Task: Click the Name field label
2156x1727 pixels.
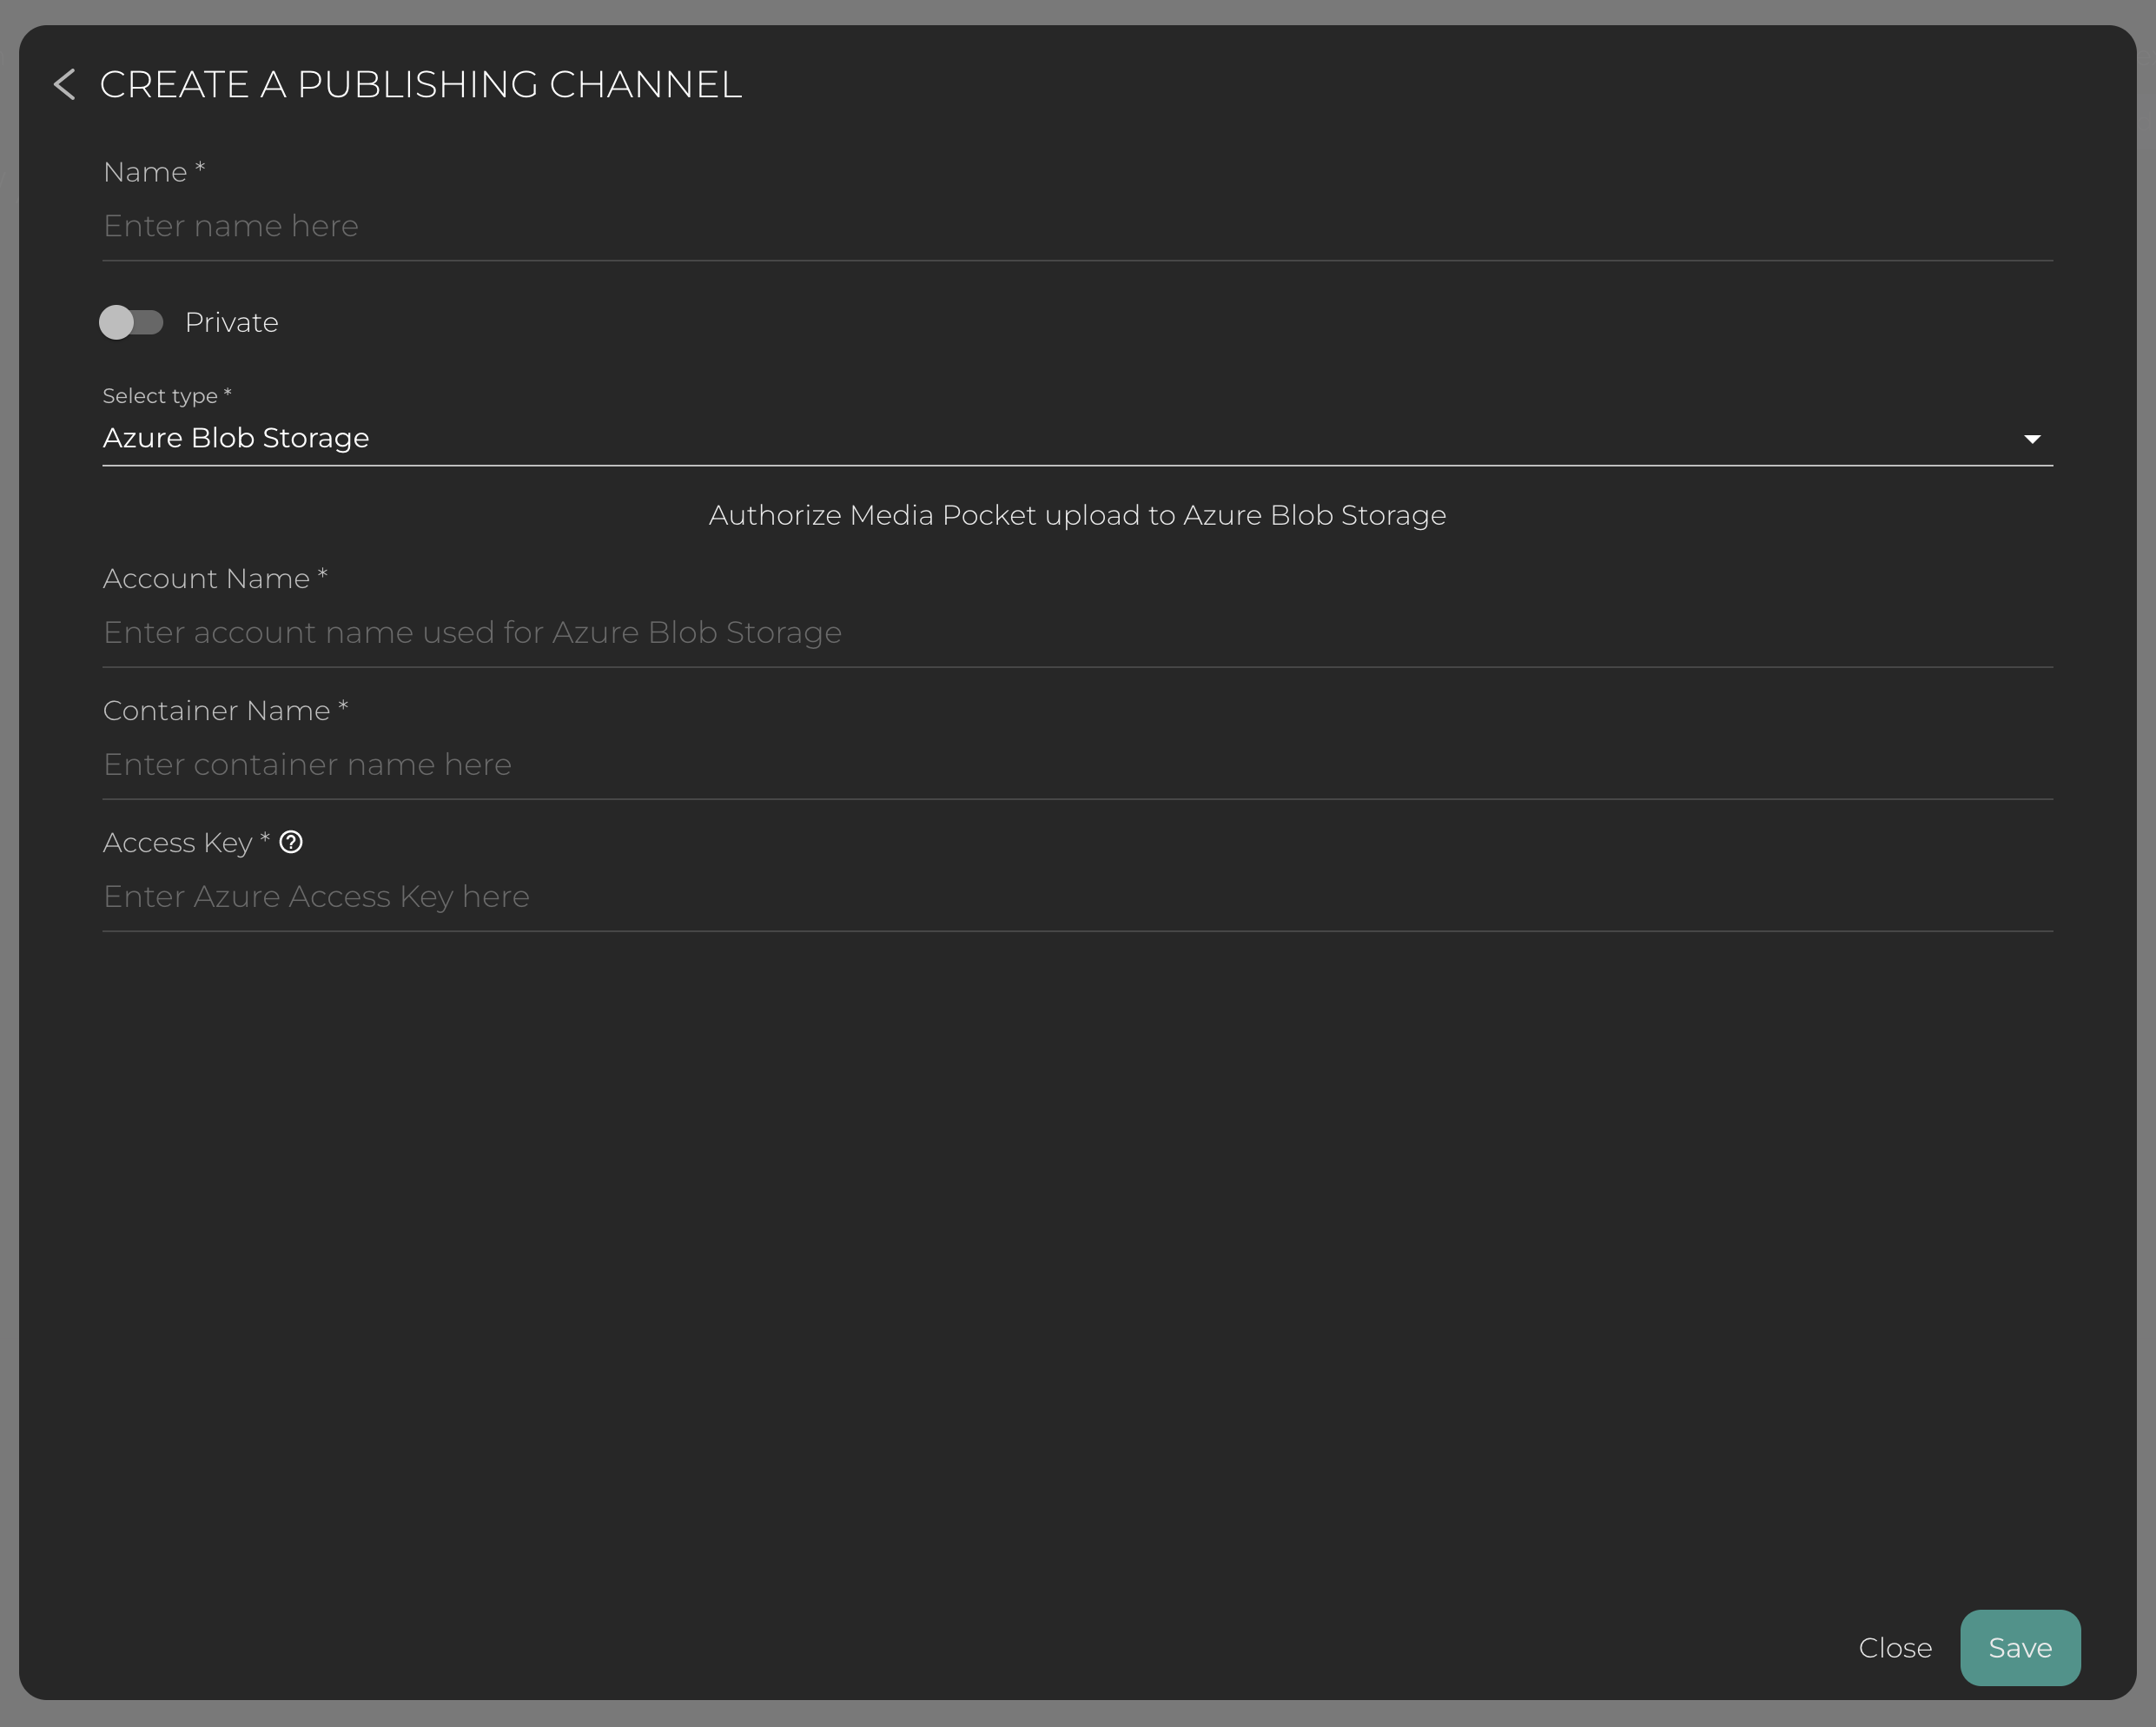Action: pos(146,172)
